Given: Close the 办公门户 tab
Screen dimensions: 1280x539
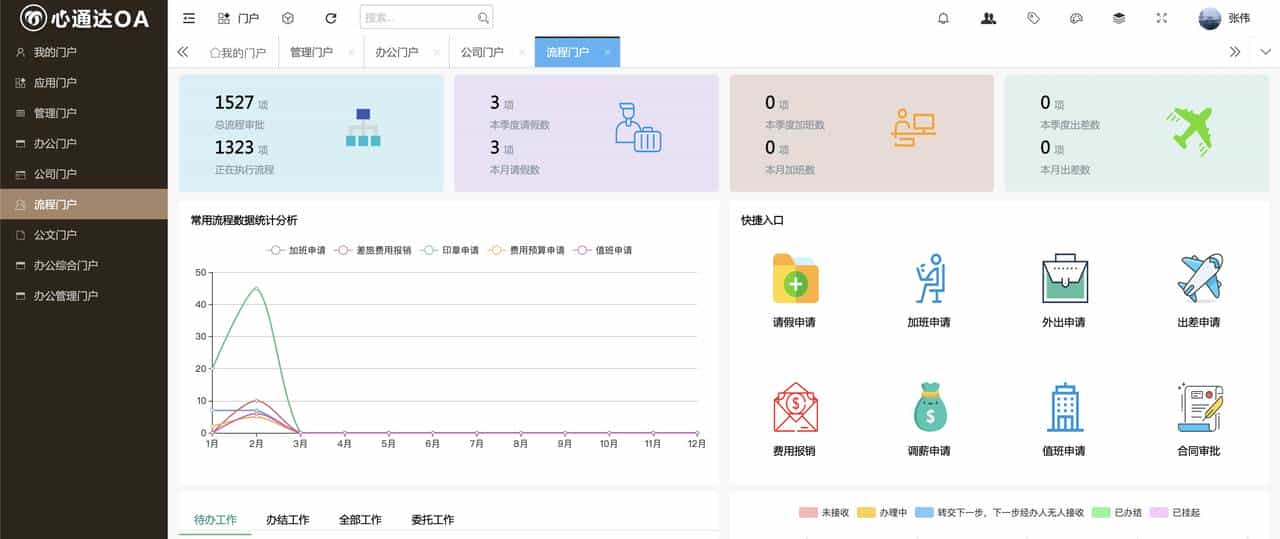Looking at the screenshot, I should pos(437,52).
